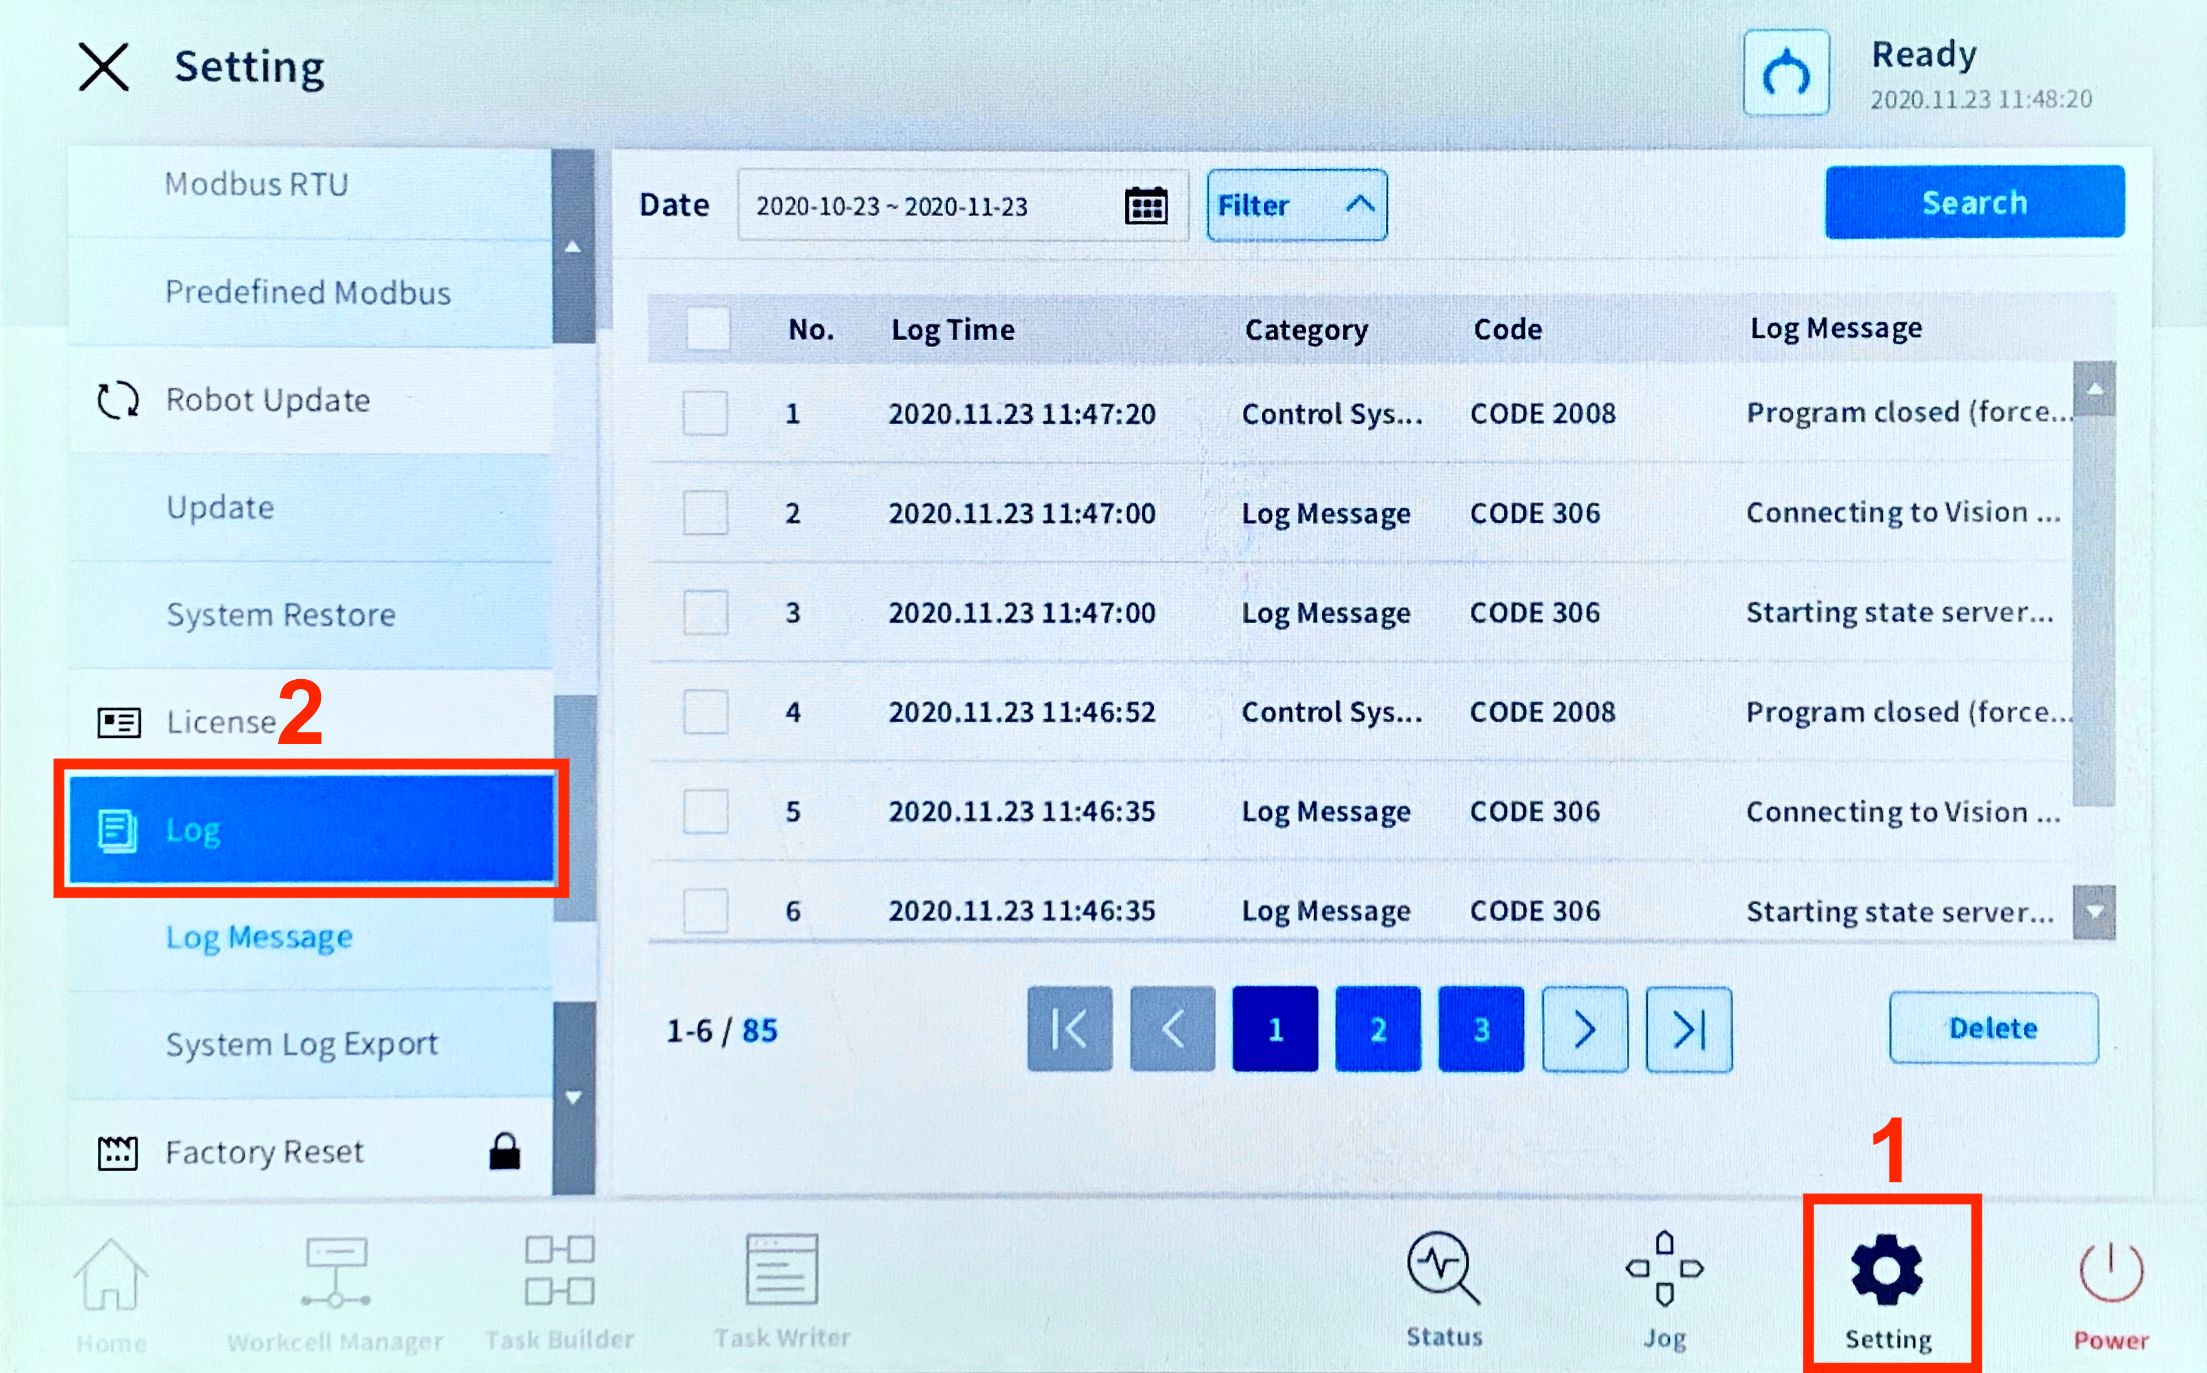Click the Search button
The image size is (2207, 1373).
pos(1975,202)
